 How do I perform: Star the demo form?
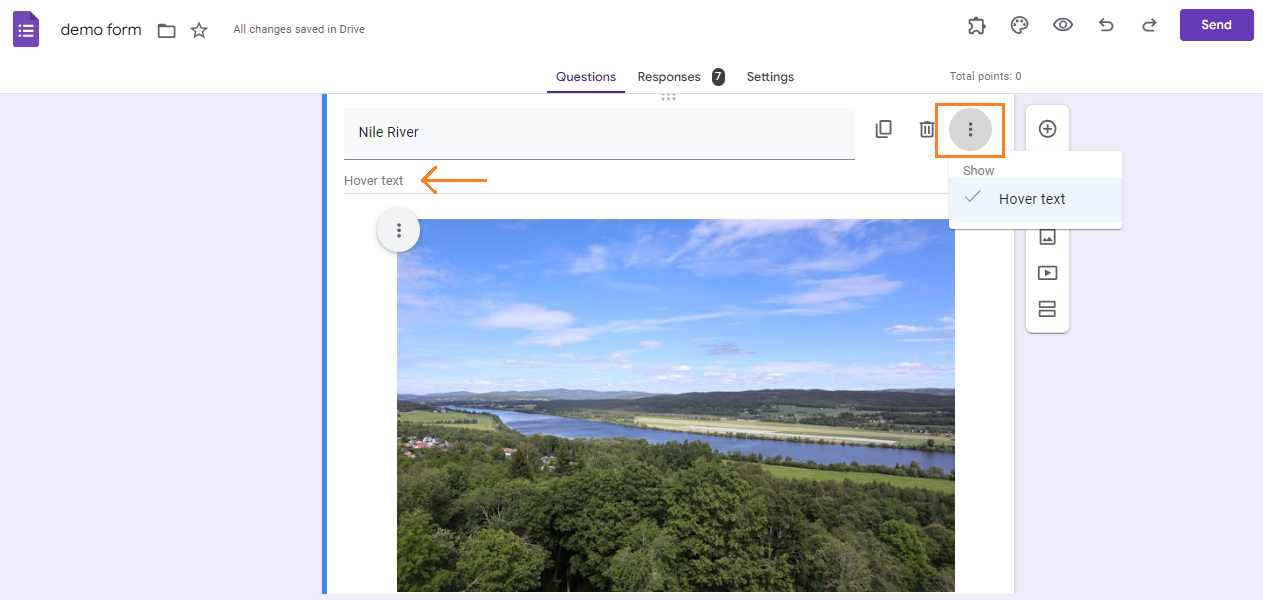(199, 30)
